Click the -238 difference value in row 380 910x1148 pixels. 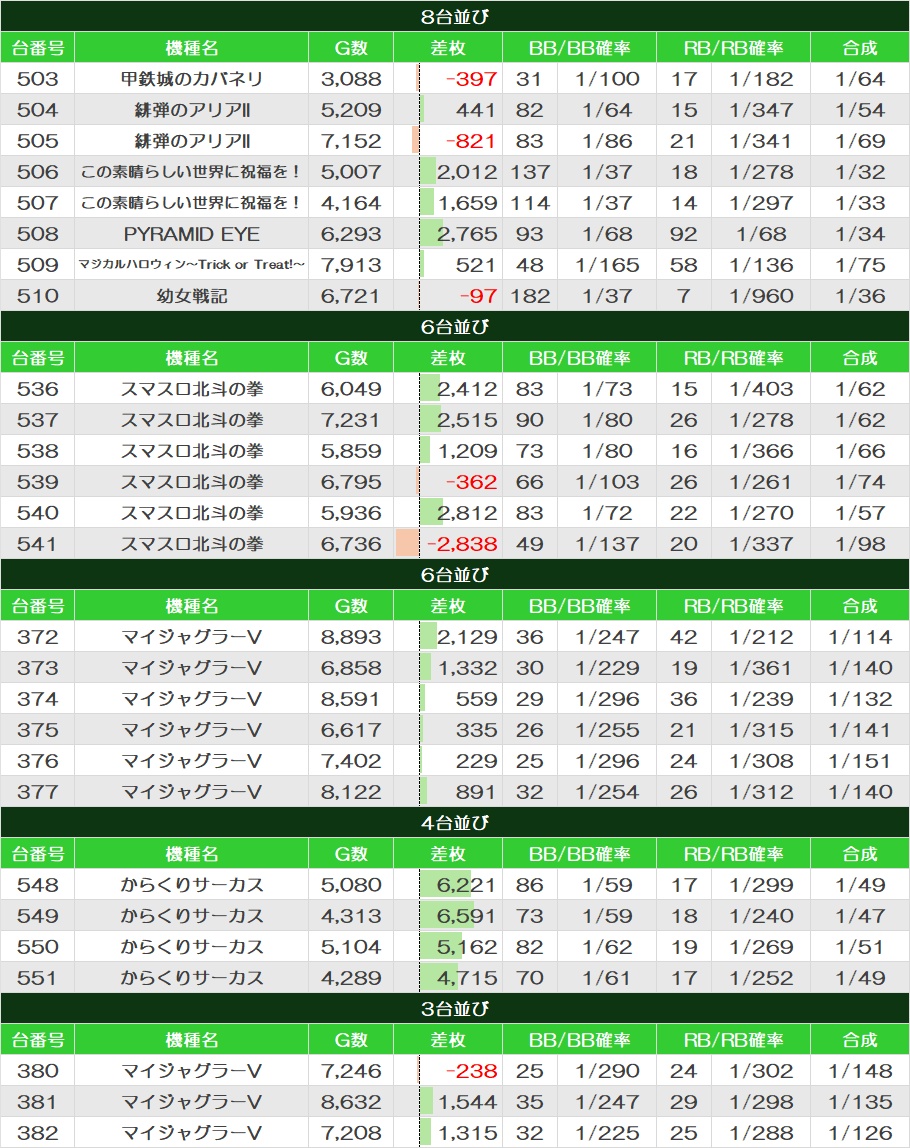[x=471, y=1071]
